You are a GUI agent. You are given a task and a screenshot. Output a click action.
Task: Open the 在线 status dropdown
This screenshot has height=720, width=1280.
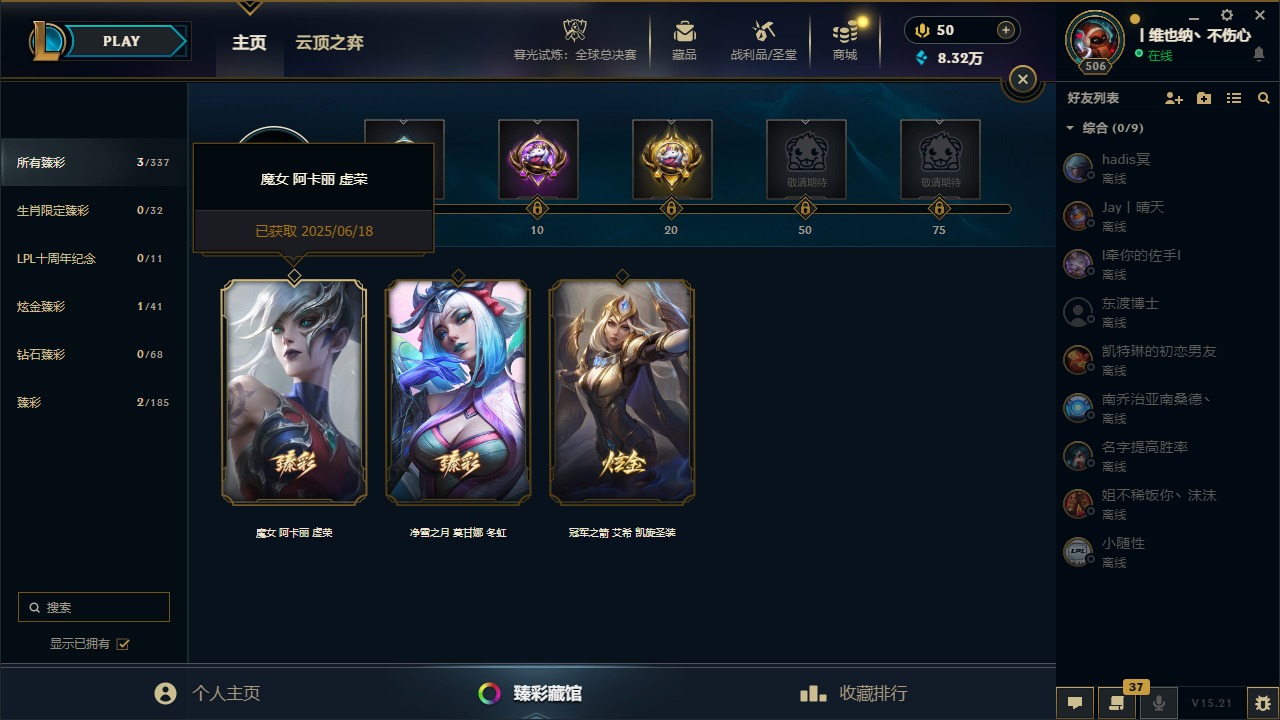[x=1153, y=56]
